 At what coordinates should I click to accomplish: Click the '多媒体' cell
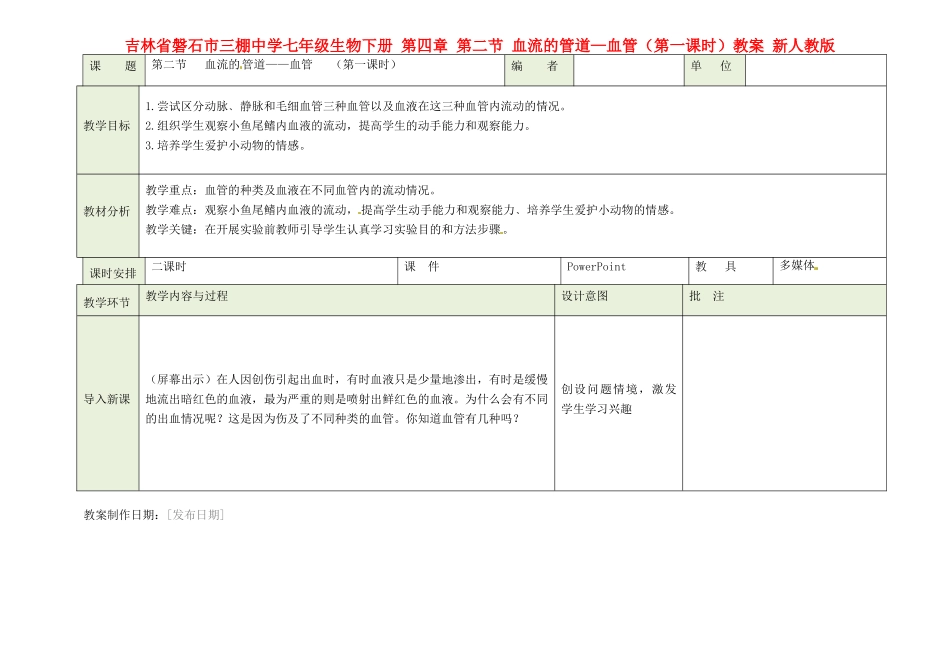pyautogui.click(x=829, y=271)
